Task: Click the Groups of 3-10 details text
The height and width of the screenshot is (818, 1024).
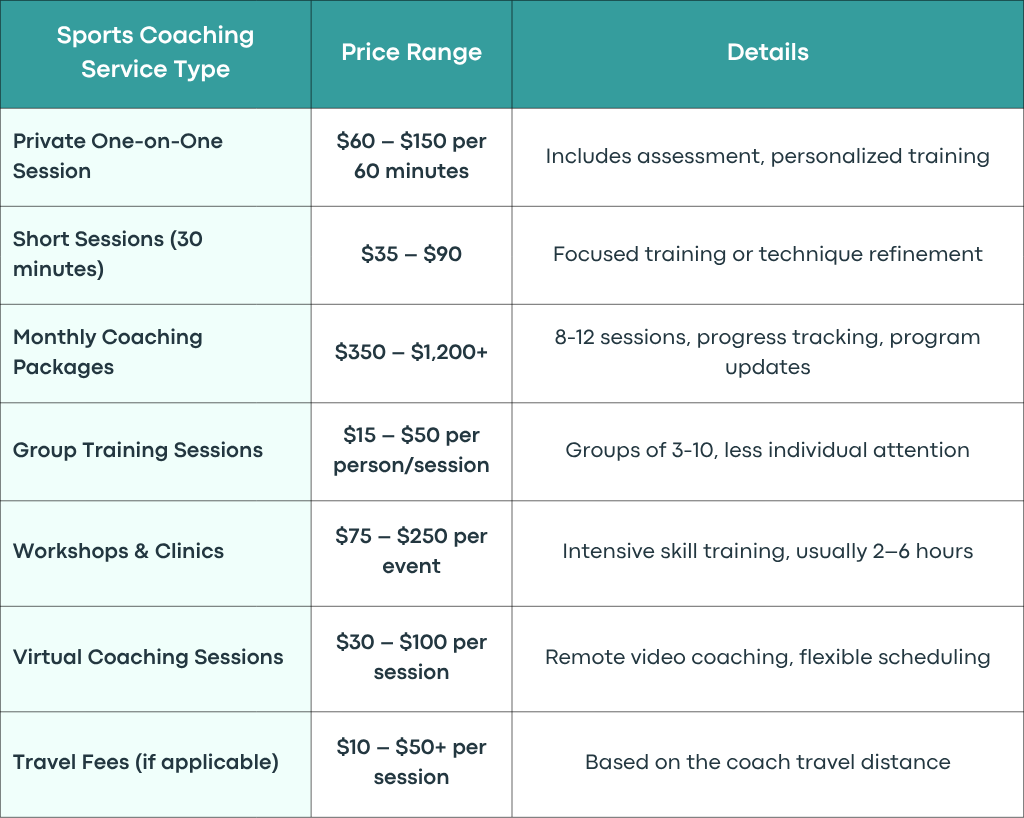Action: coord(768,450)
